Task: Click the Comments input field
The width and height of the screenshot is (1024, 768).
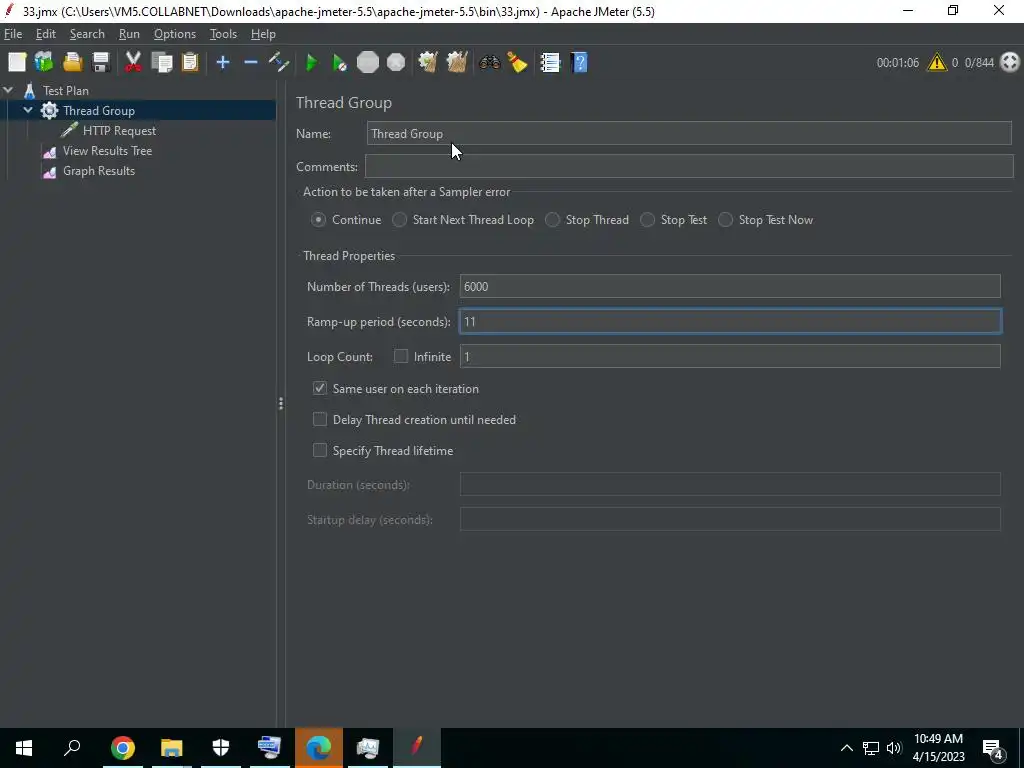Action: [689, 166]
